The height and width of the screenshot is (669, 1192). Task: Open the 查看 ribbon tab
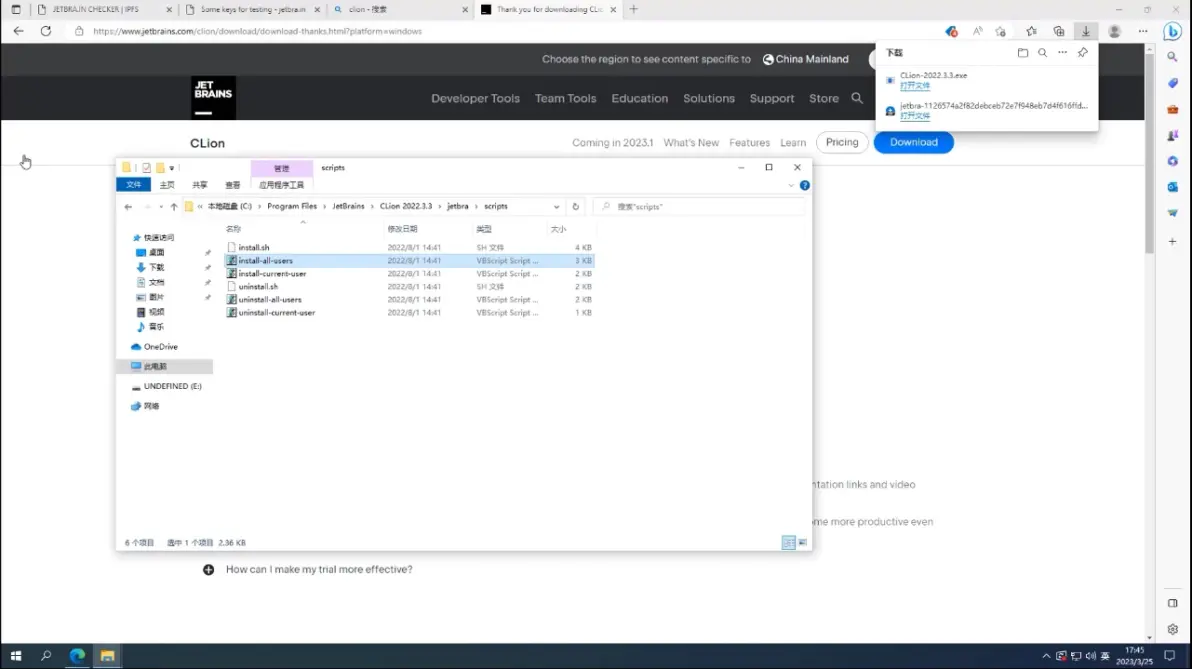pyautogui.click(x=232, y=185)
